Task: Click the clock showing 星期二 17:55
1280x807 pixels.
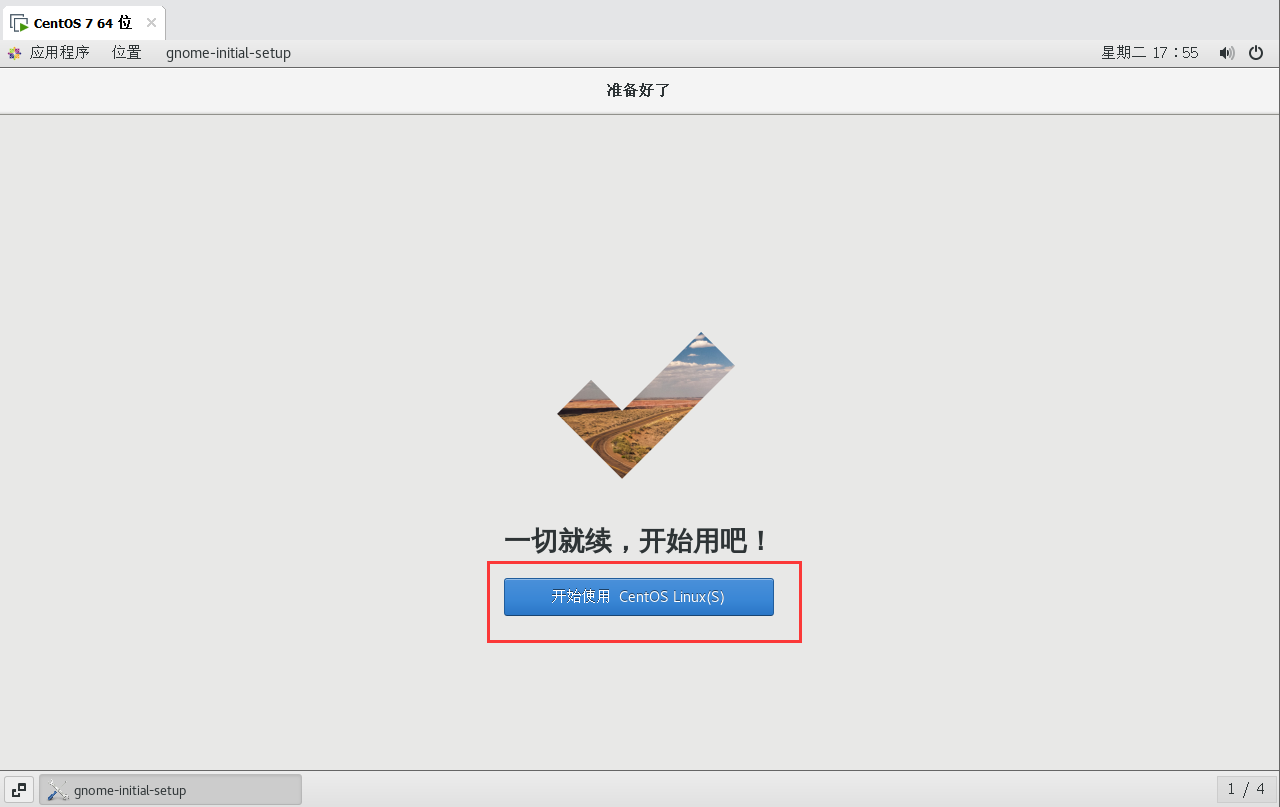Action: tap(1150, 53)
